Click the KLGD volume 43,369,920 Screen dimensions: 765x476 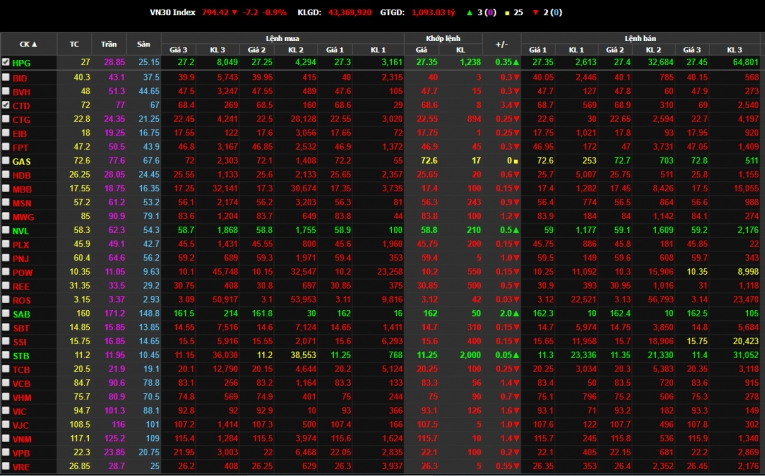(x=350, y=12)
